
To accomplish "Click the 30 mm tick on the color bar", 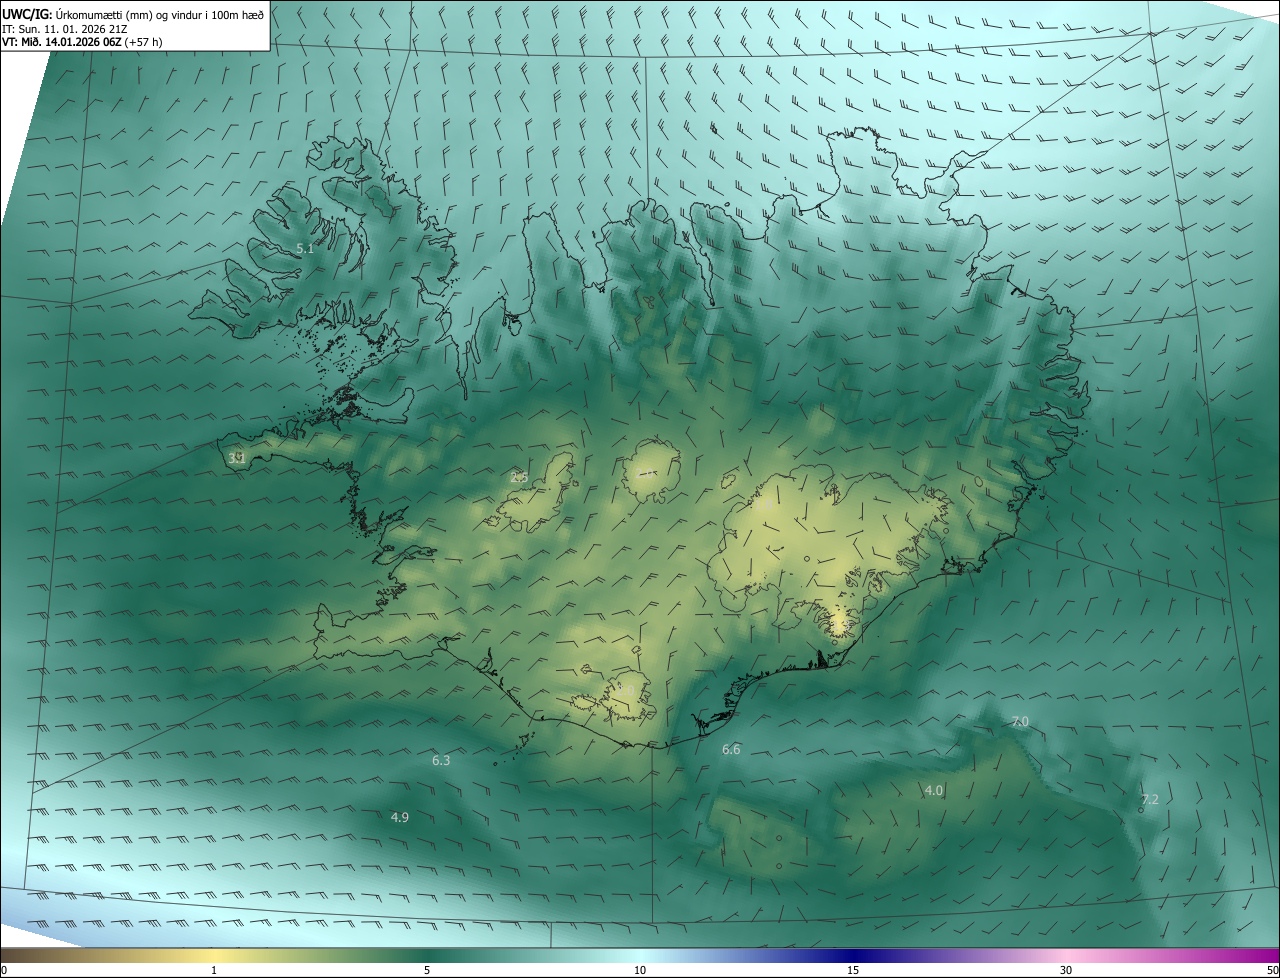I will point(1066,970).
